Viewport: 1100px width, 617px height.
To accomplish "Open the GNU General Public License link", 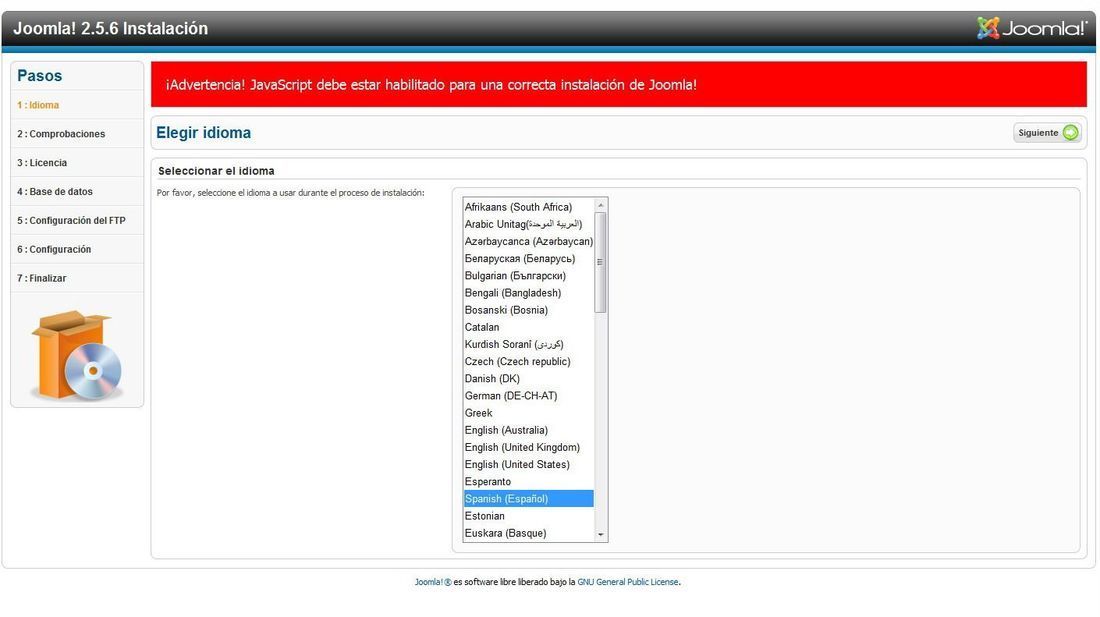I will [x=628, y=582].
